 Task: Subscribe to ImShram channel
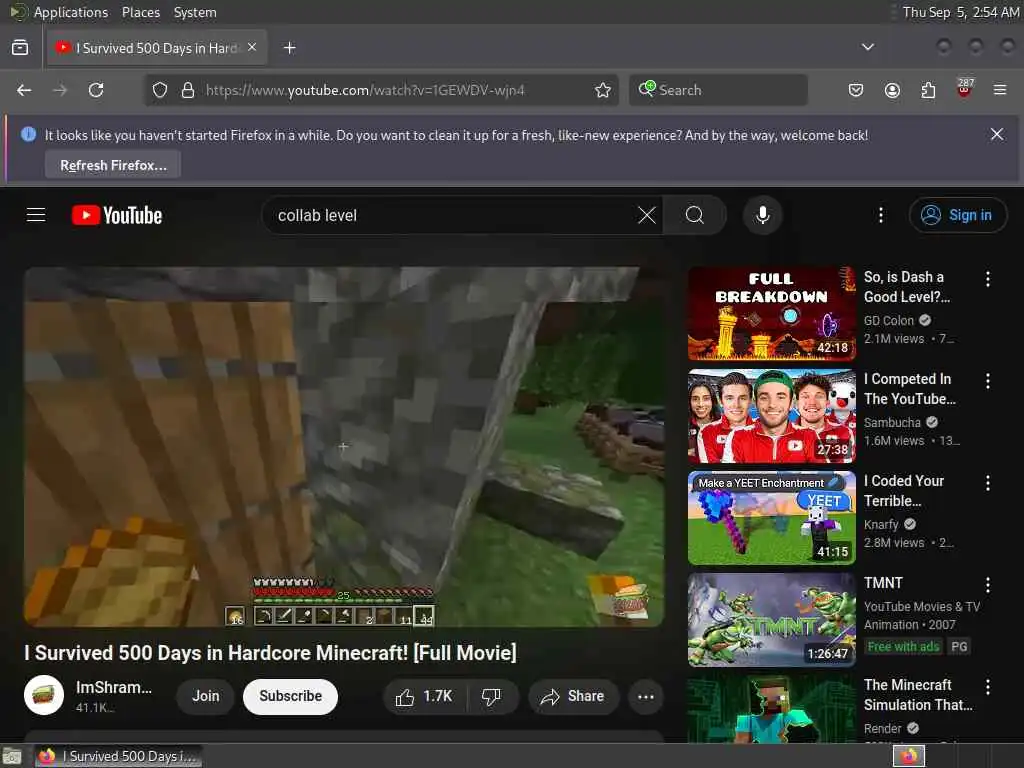pos(290,696)
